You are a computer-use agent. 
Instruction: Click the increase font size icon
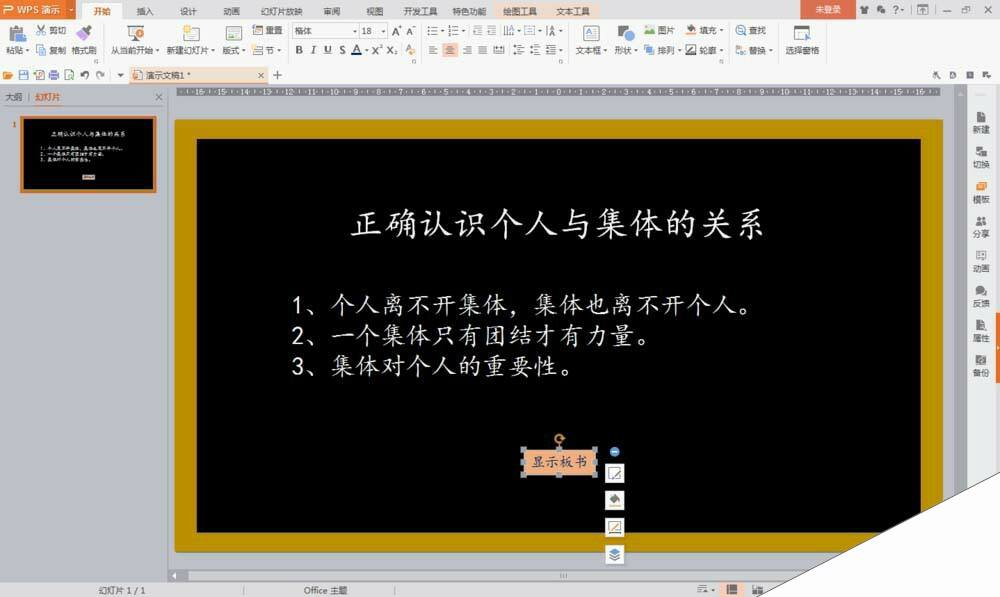click(x=397, y=31)
